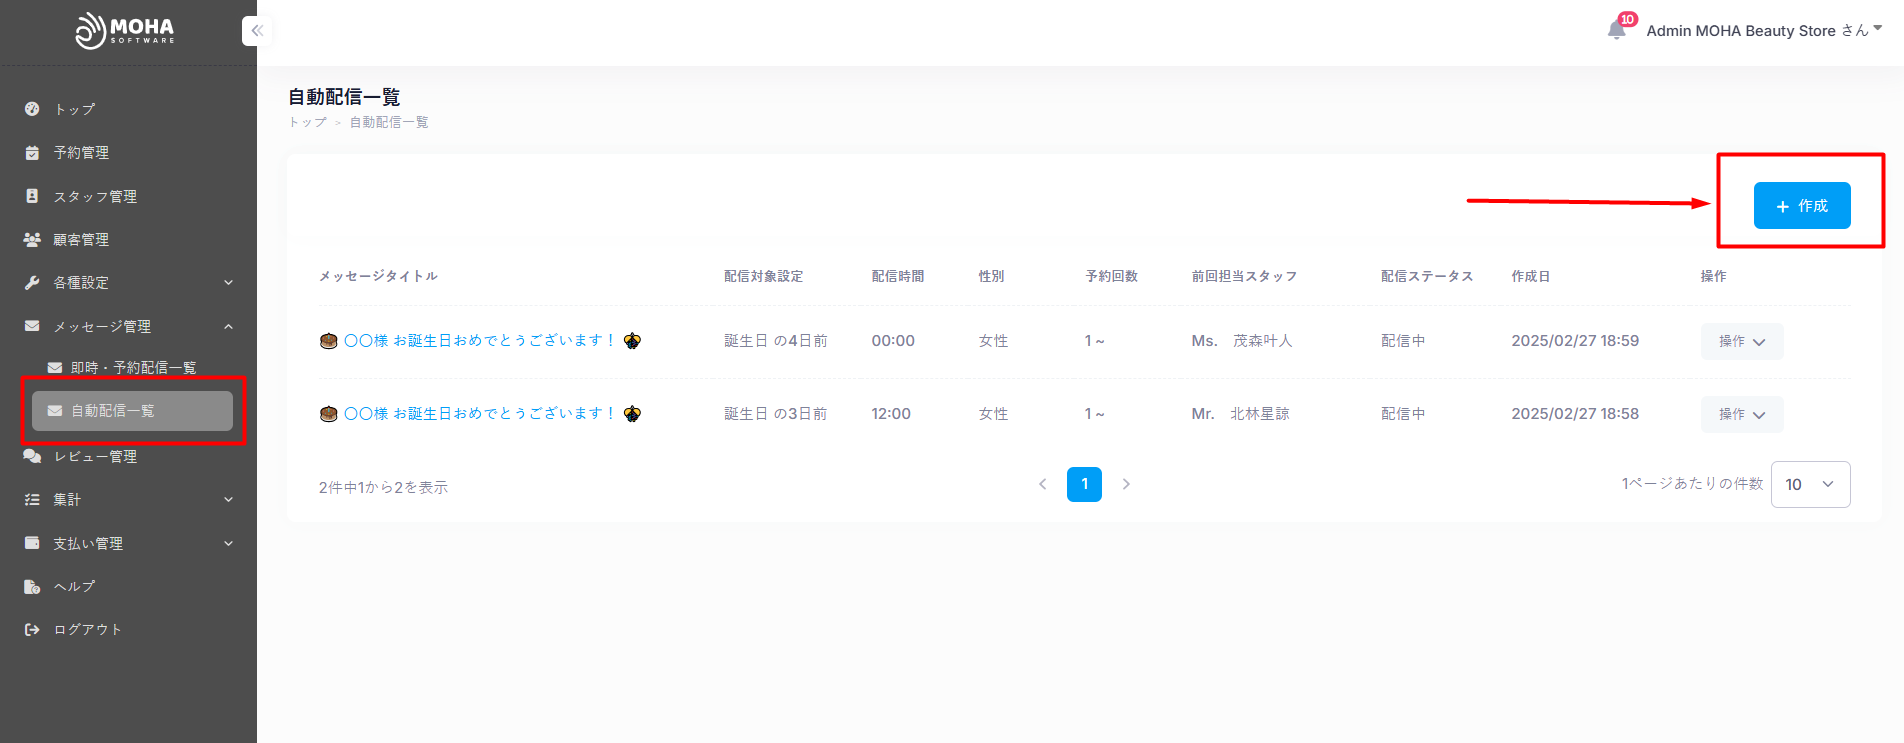Click the MOHA Software logo

point(125,31)
